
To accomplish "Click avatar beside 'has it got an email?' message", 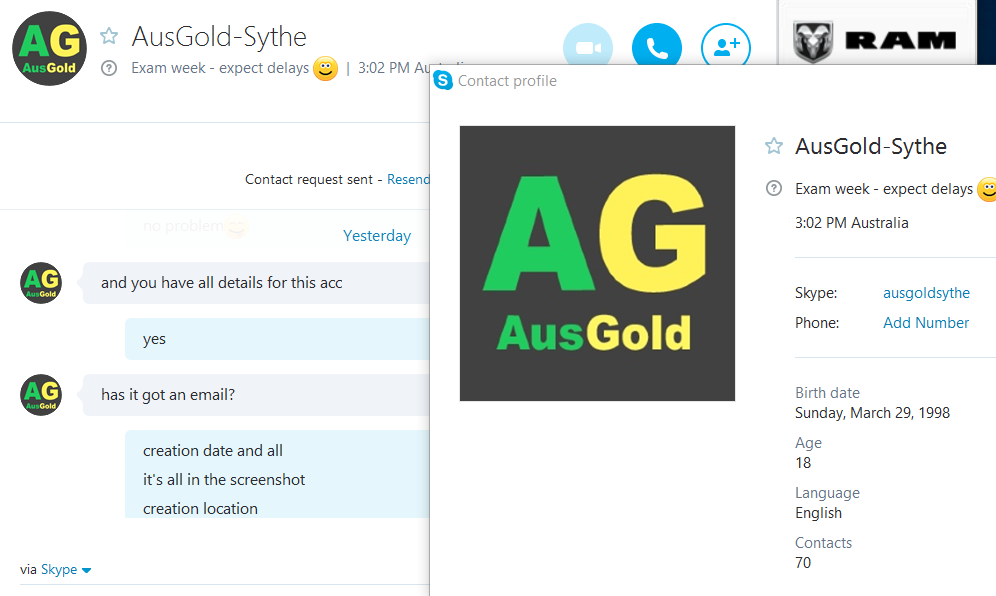I will click(x=41, y=395).
